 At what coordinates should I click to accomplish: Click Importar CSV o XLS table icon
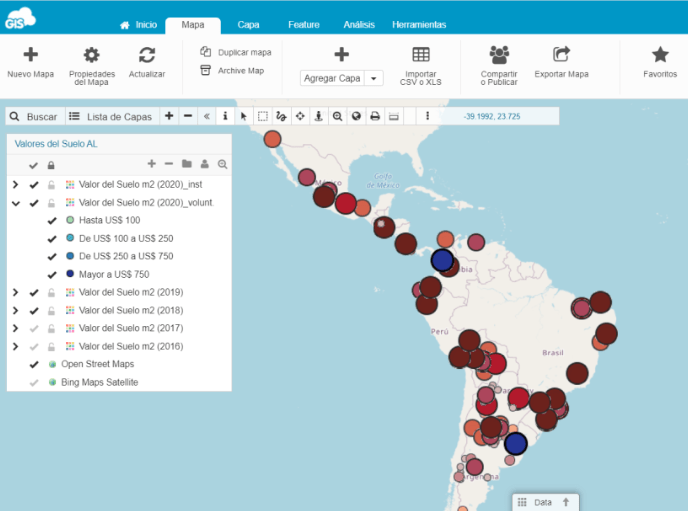coord(421,55)
